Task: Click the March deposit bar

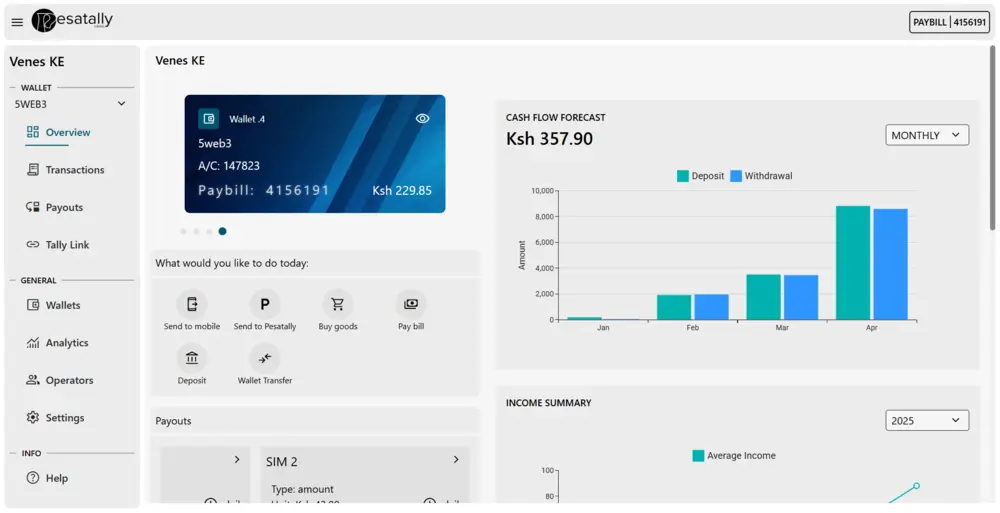Action: pos(763,297)
